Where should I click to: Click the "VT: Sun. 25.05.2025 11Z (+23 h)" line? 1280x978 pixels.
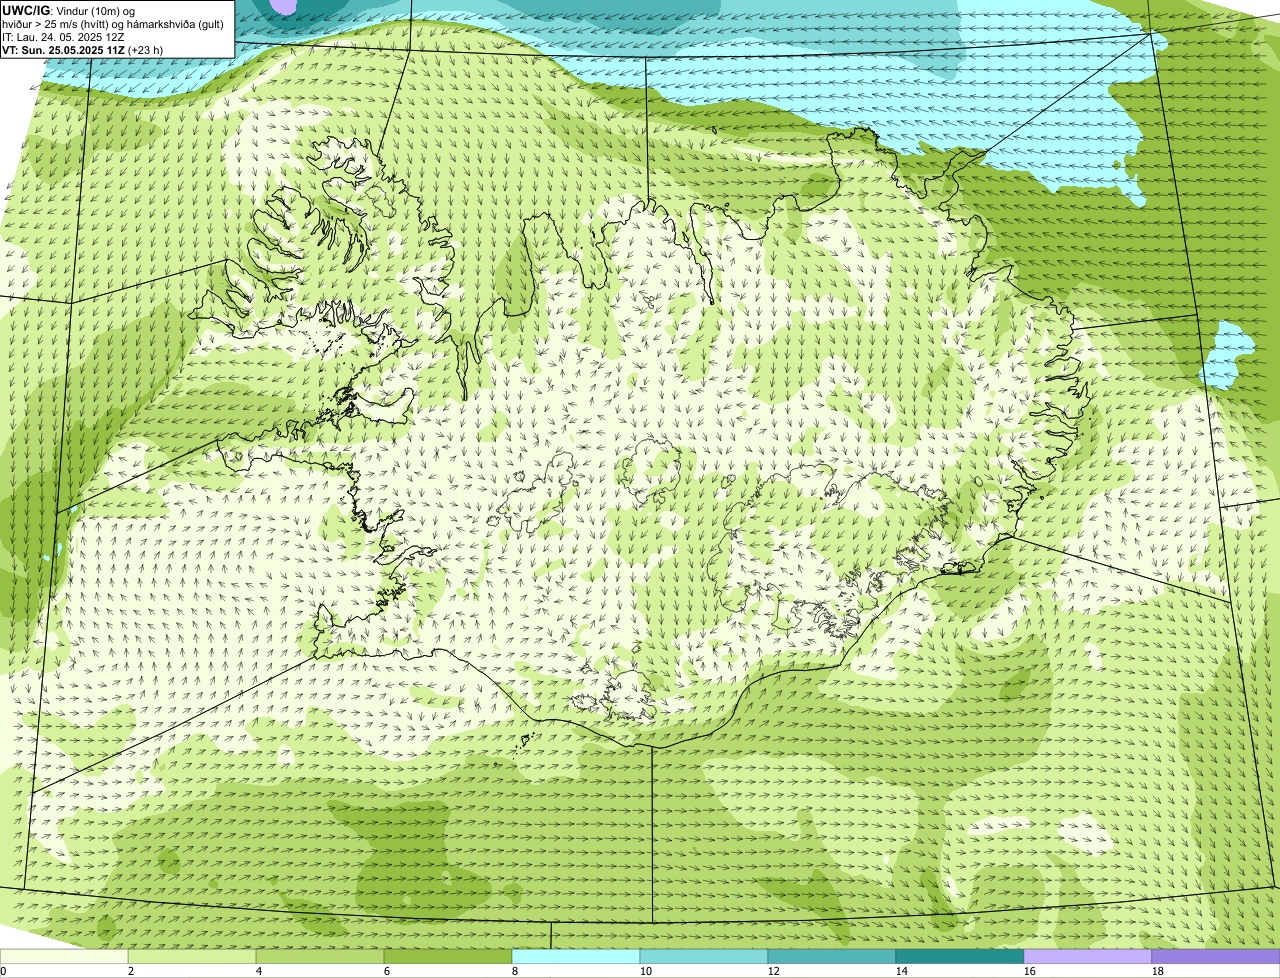coord(83,50)
